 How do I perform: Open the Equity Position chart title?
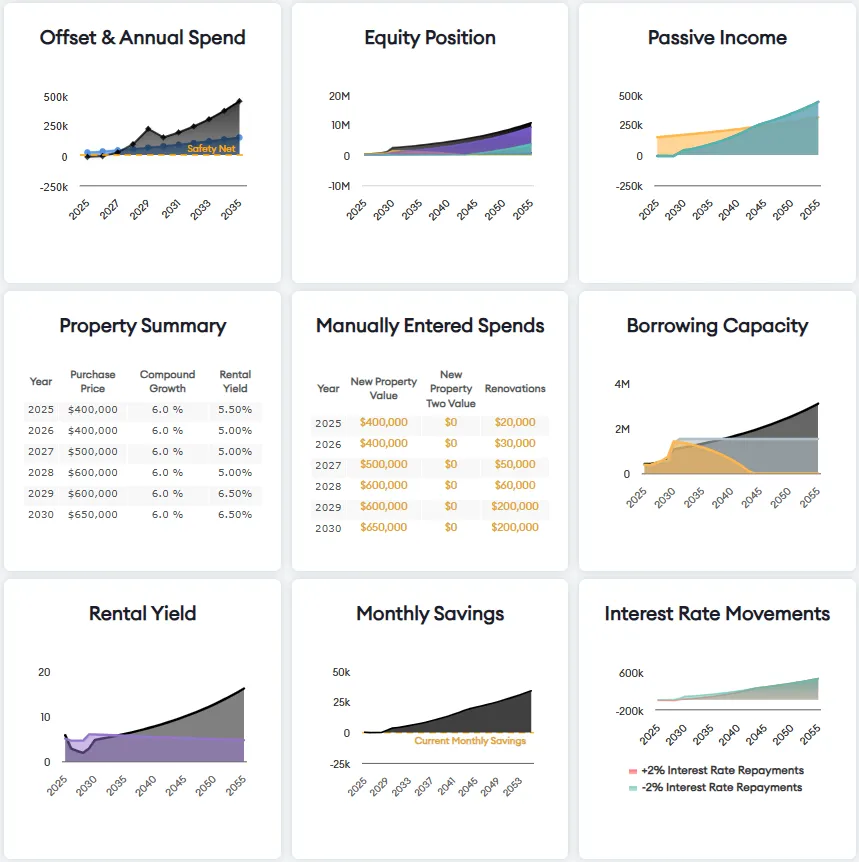[430, 38]
